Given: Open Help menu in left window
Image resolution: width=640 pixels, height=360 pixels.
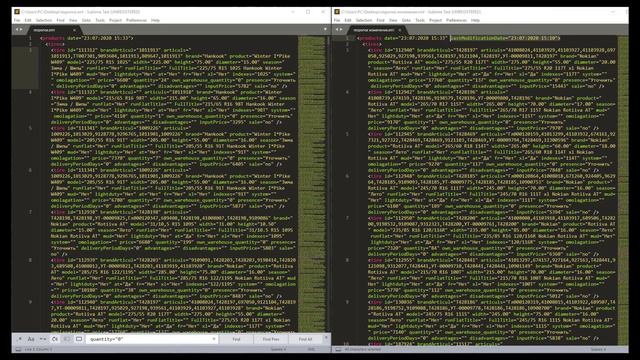Looking at the screenshot, I should click(155, 20).
